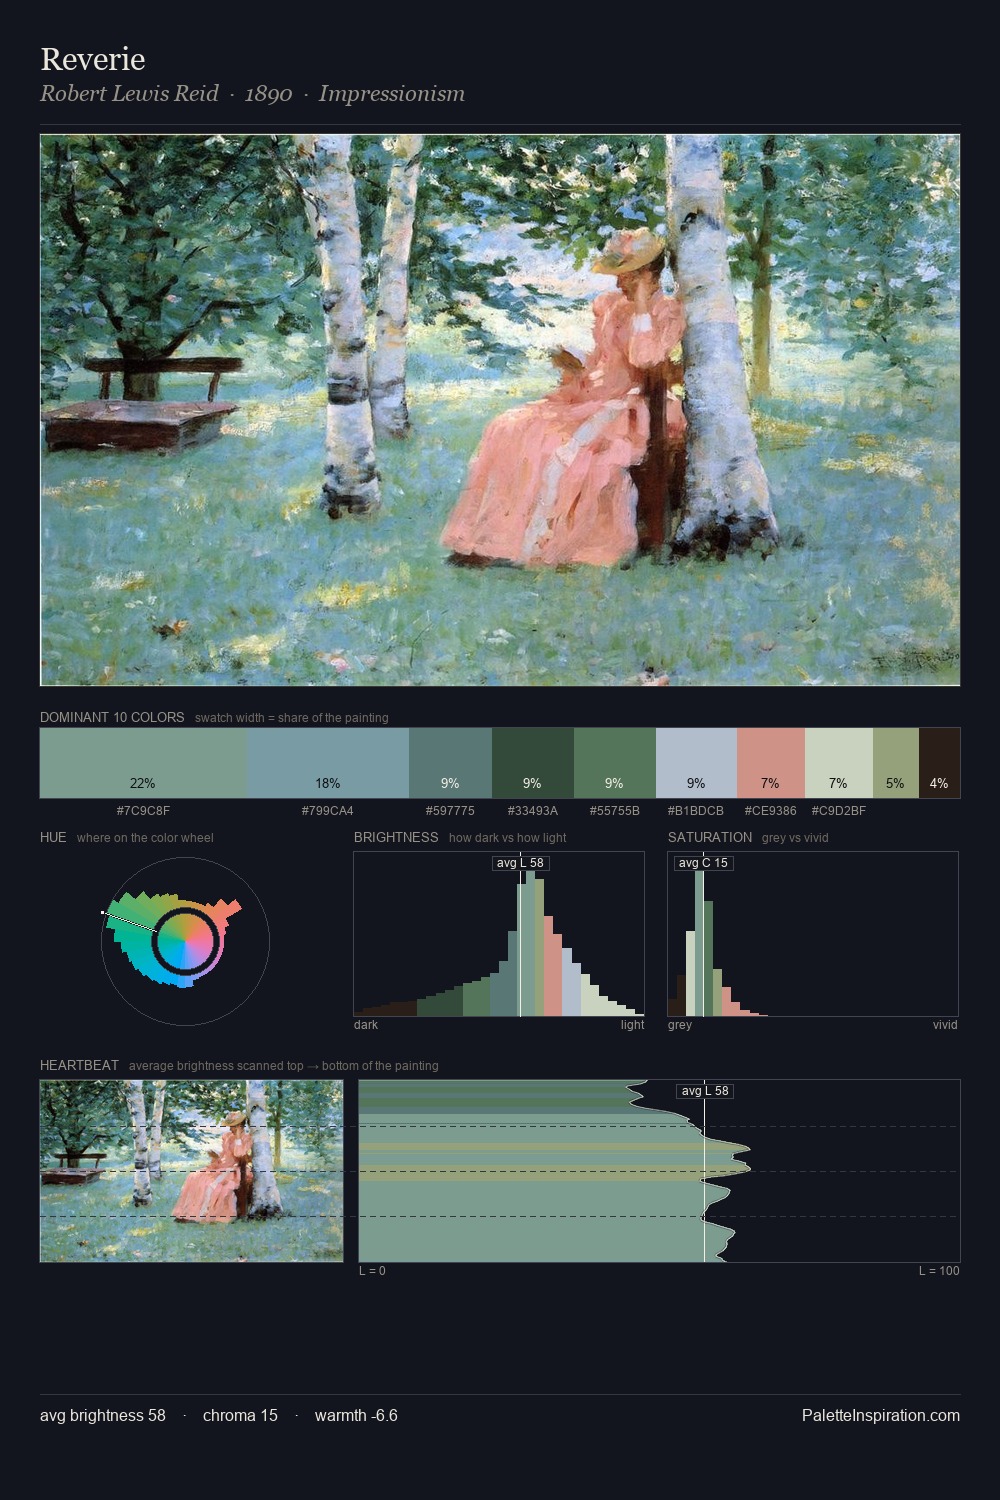Pick the dark teal swatch above #597775
The height and width of the screenshot is (1500, 1000).
pyautogui.click(x=450, y=762)
